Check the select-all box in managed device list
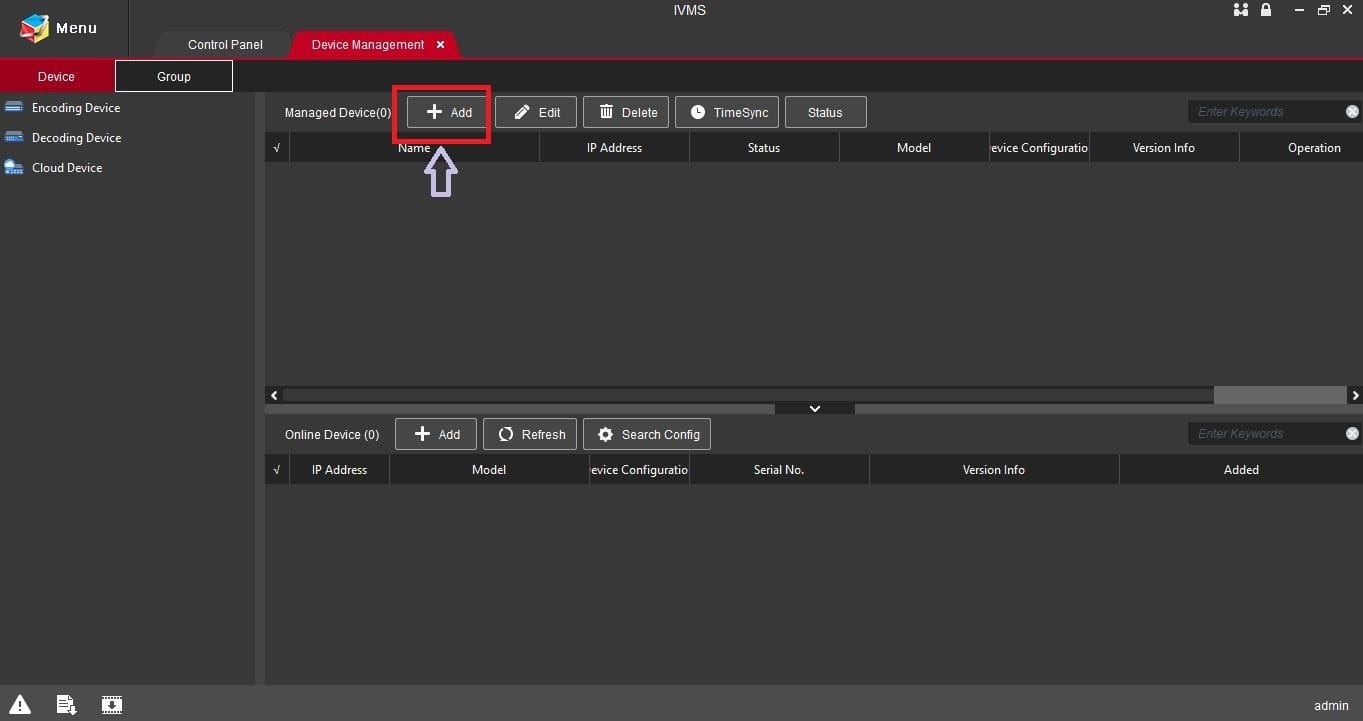Image resolution: width=1363 pixels, height=721 pixels. [276, 147]
